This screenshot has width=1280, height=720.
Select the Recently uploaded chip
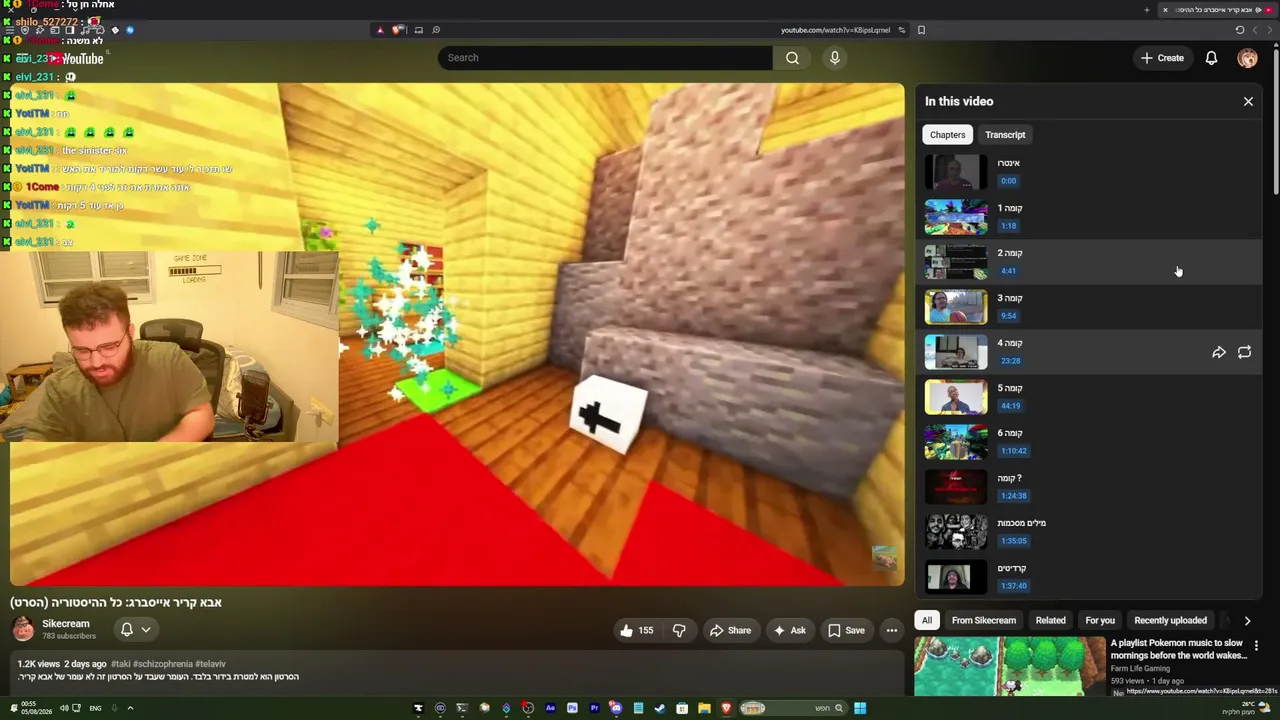point(1170,620)
